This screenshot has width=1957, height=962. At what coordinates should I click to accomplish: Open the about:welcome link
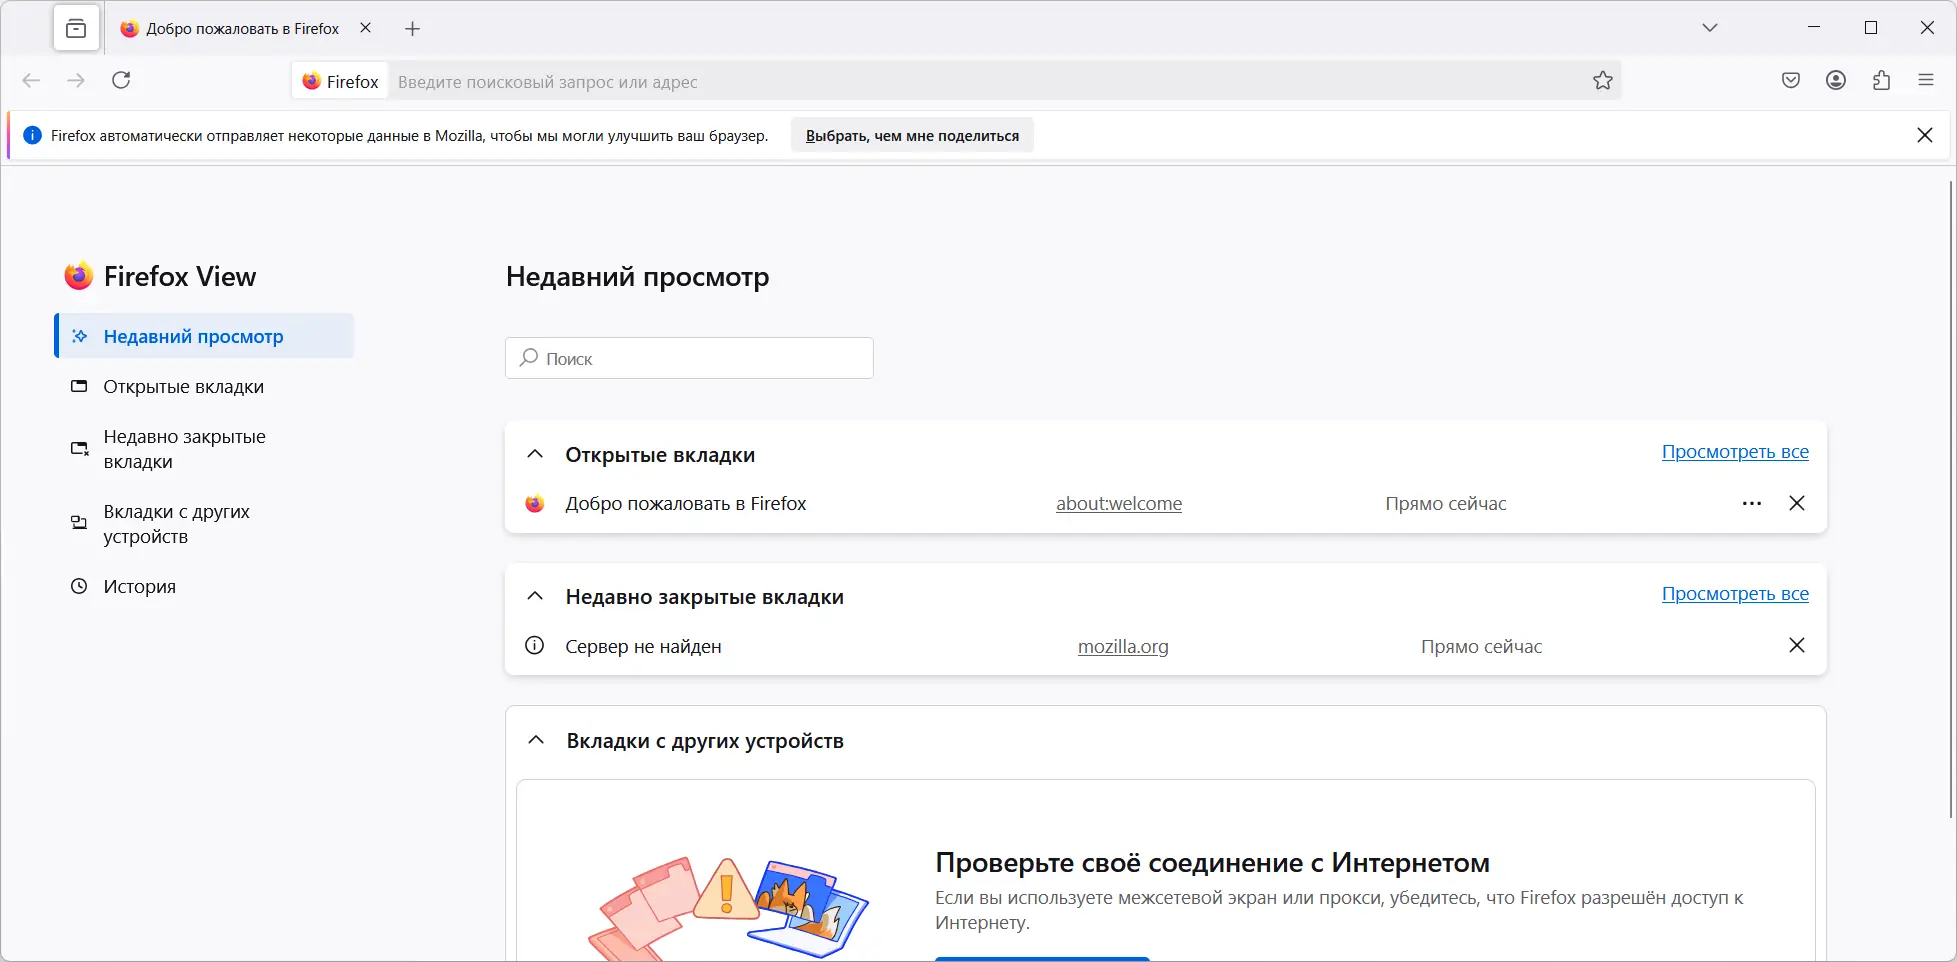coord(1118,503)
